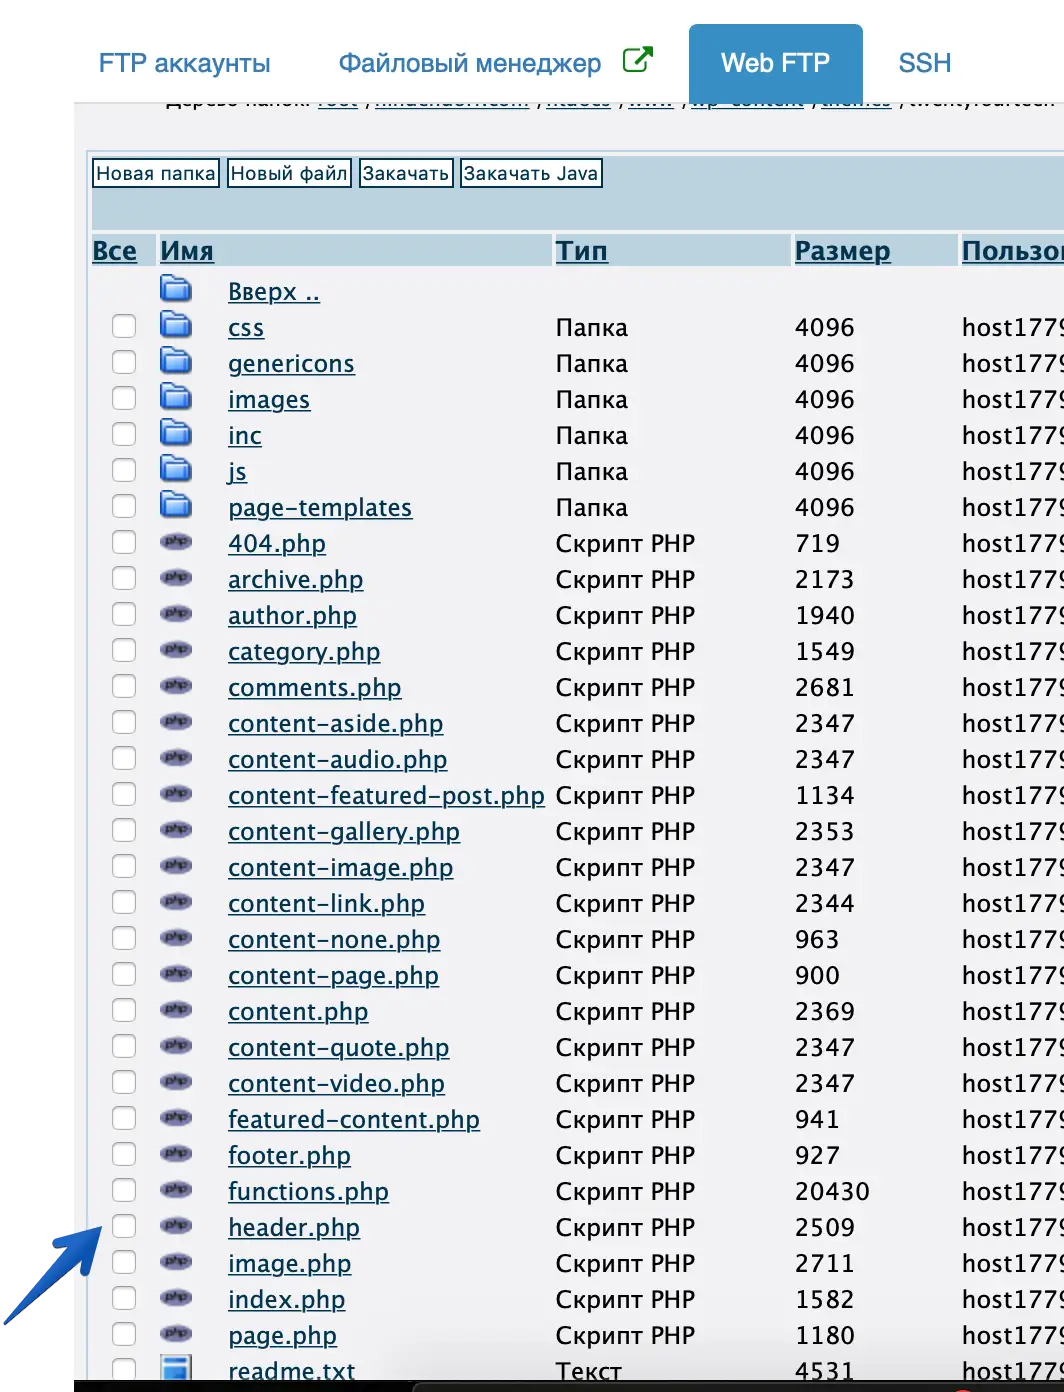Click the images folder icon
1064x1392 pixels.
click(176, 397)
